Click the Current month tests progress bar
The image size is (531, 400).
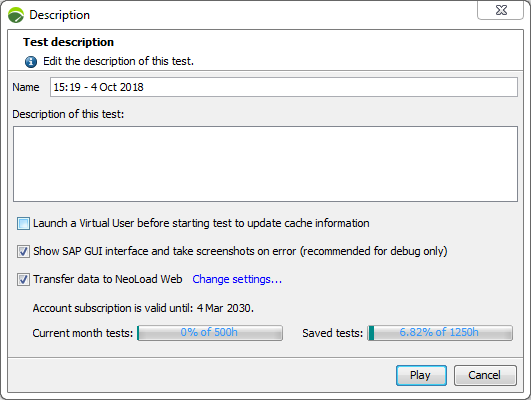tap(210, 333)
